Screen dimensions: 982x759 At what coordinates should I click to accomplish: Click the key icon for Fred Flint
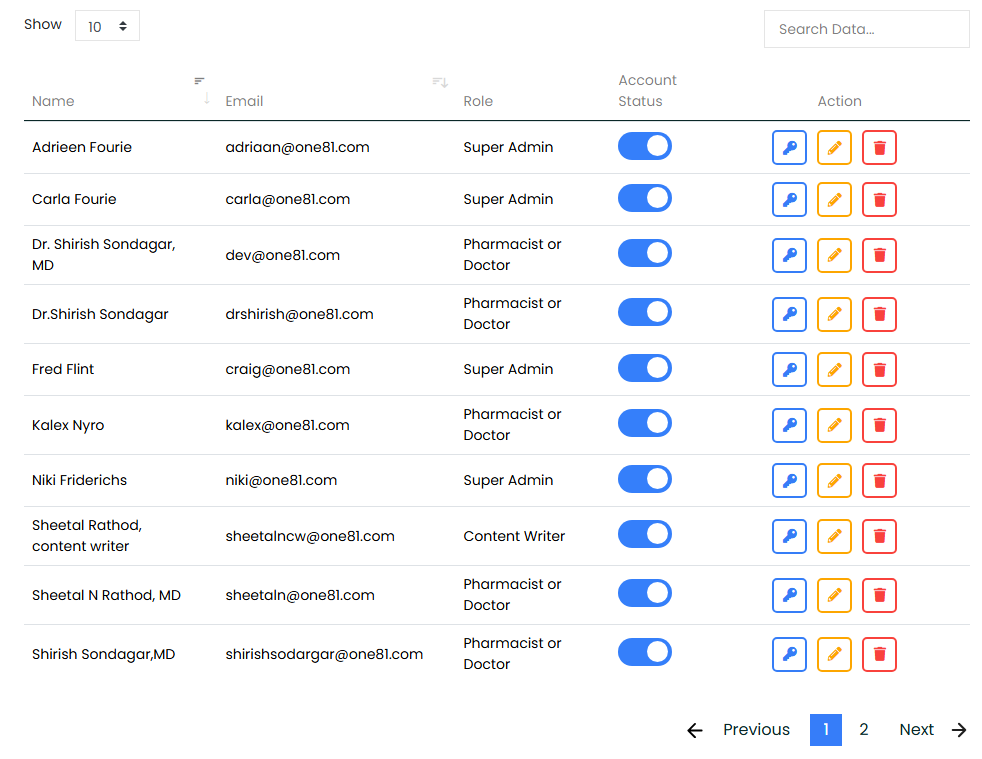(789, 370)
